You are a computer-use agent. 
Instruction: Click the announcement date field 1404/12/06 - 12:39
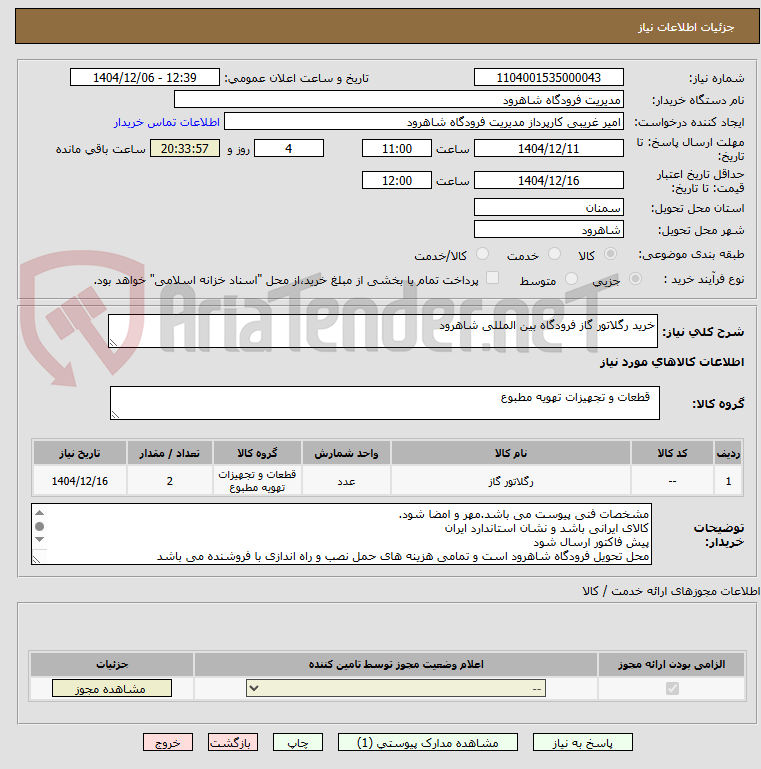145,77
